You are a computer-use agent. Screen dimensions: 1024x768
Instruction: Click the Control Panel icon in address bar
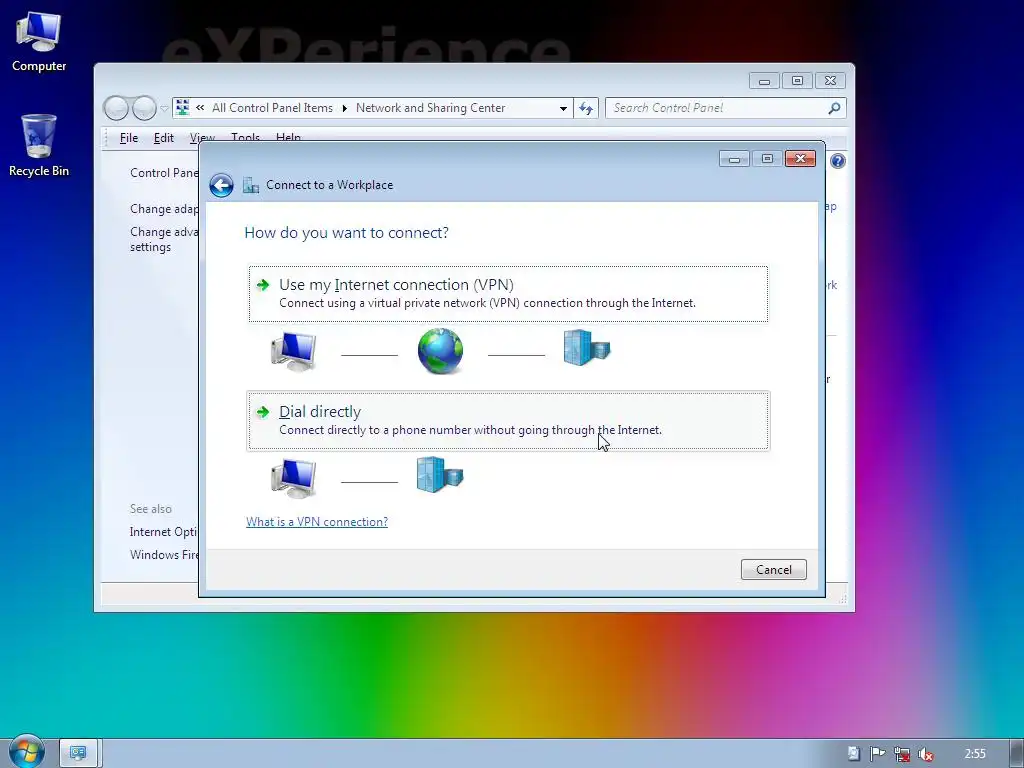point(183,108)
